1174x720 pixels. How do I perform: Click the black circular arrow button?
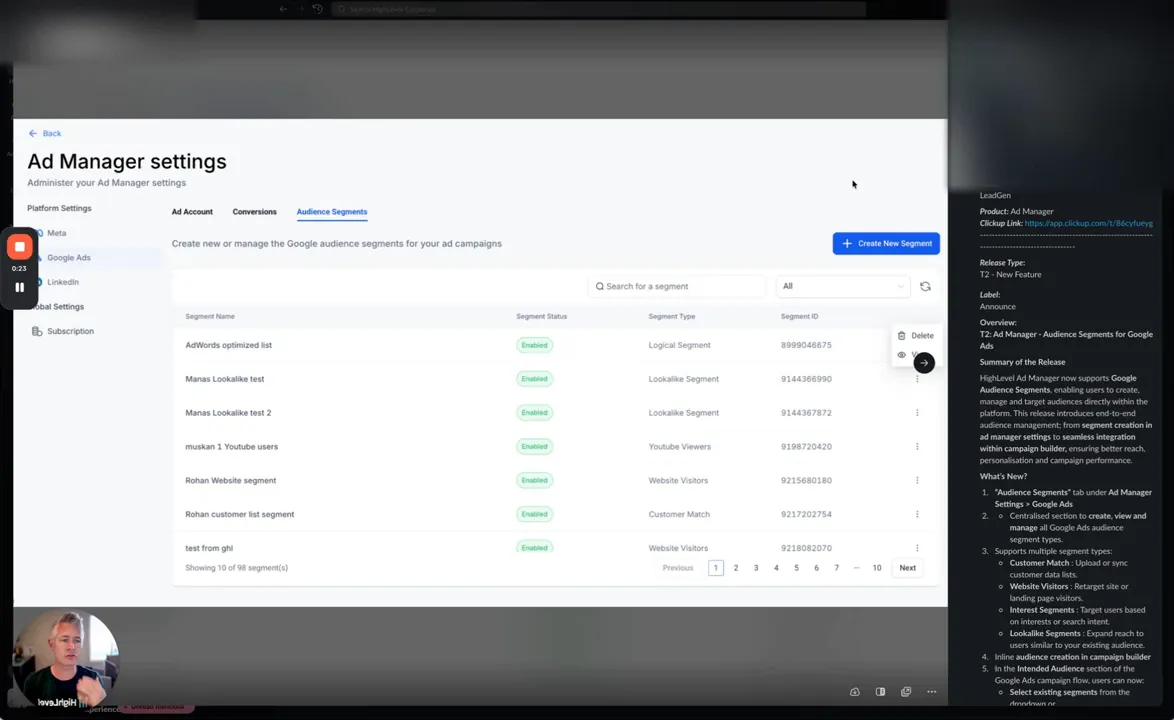pyautogui.click(x=924, y=363)
